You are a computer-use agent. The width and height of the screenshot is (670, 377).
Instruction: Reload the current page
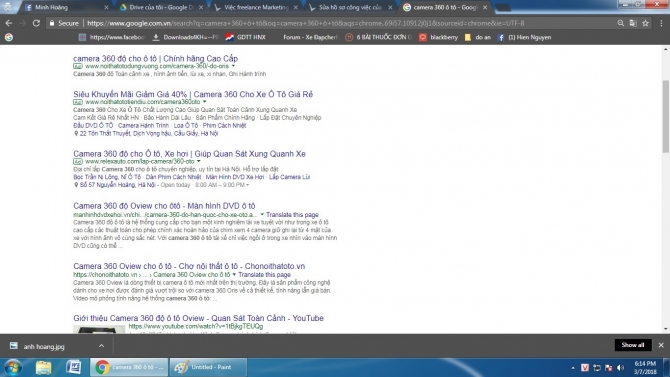[x=36, y=24]
